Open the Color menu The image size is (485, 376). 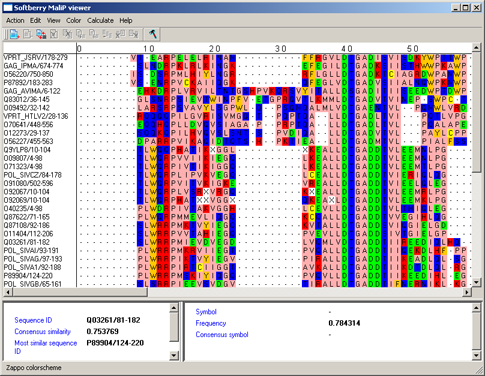73,21
